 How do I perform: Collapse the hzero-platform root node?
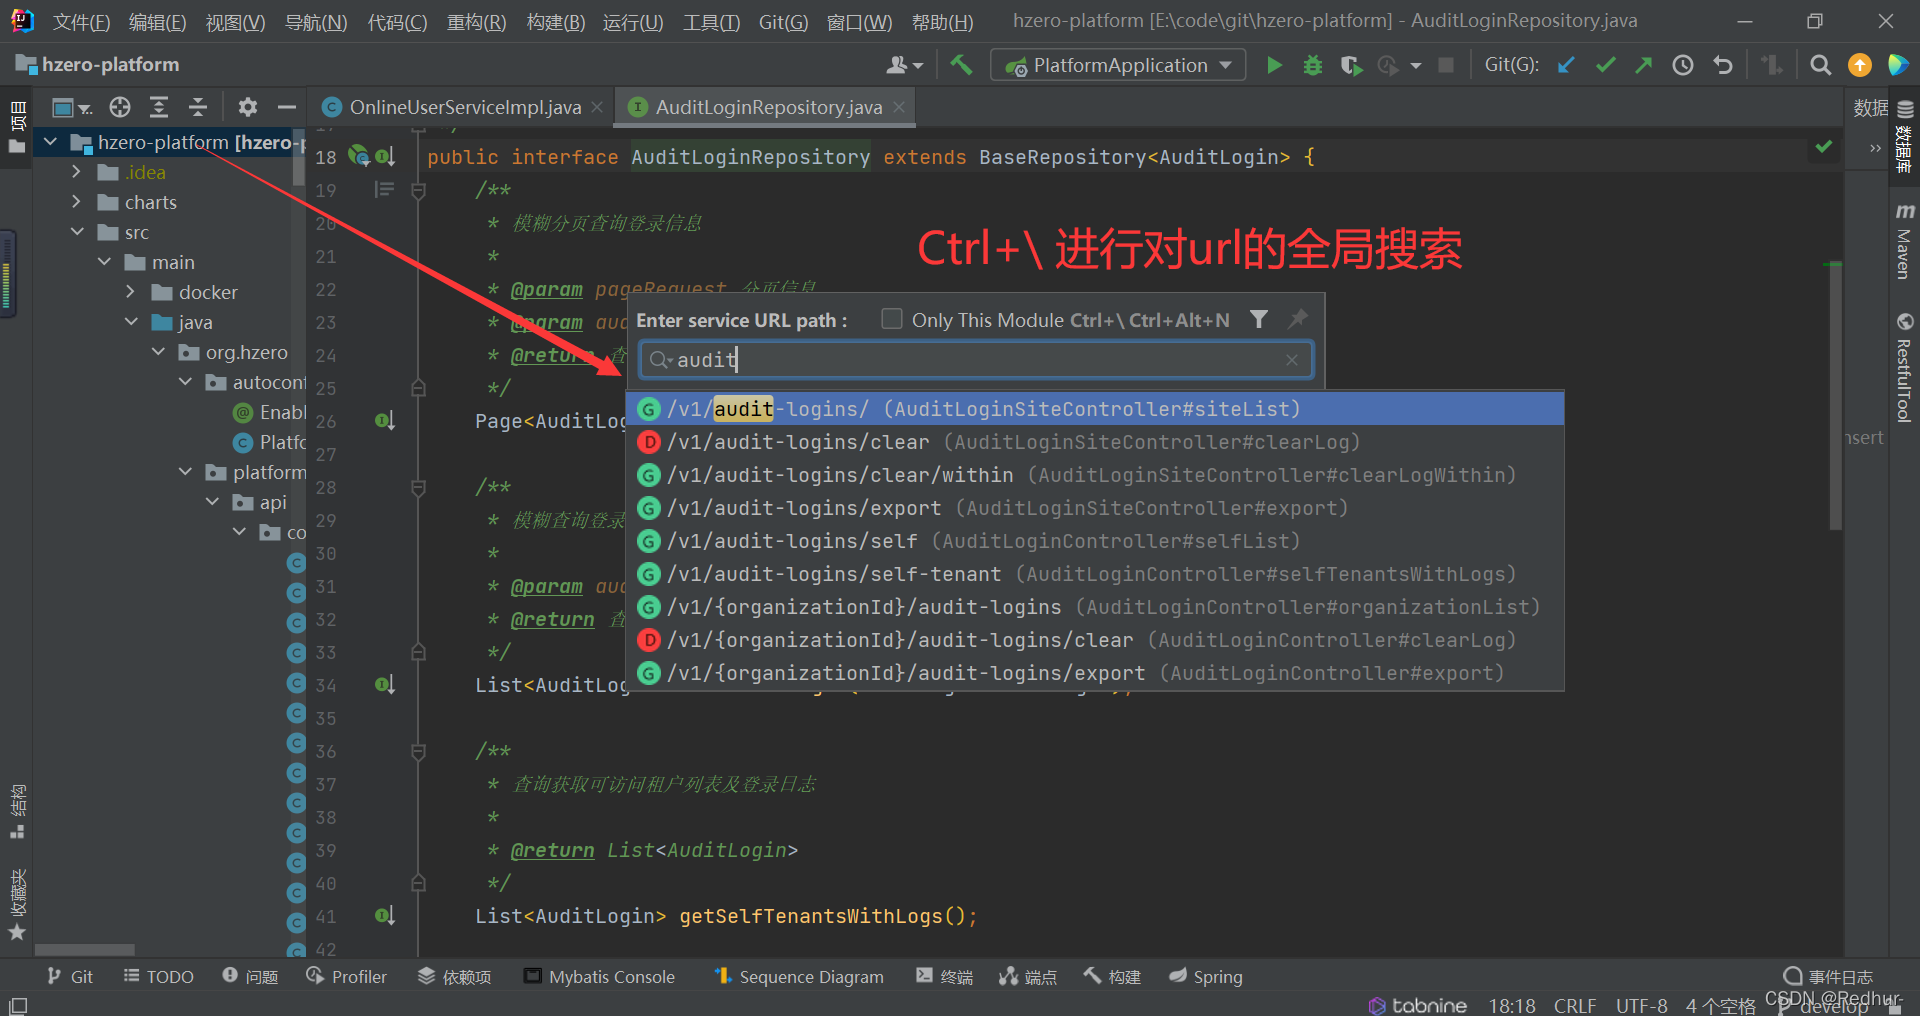(x=50, y=142)
